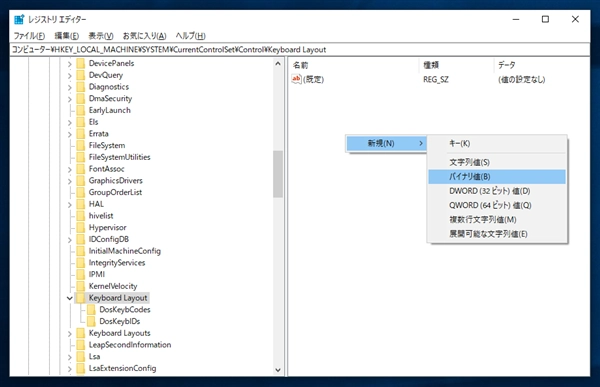Expand the Diagnostics key

click(70, 88)
